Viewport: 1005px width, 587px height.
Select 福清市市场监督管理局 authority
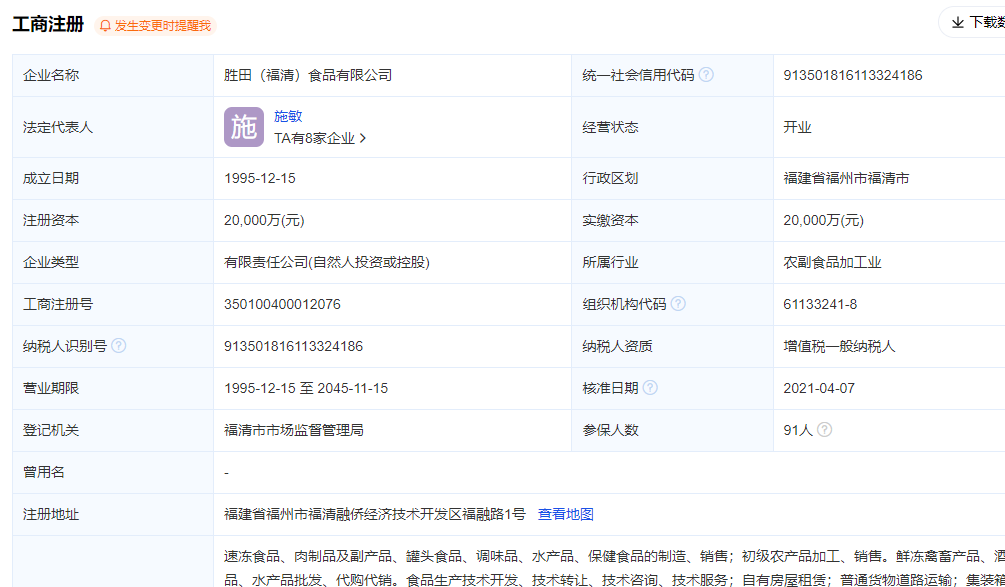click(294, 430)
